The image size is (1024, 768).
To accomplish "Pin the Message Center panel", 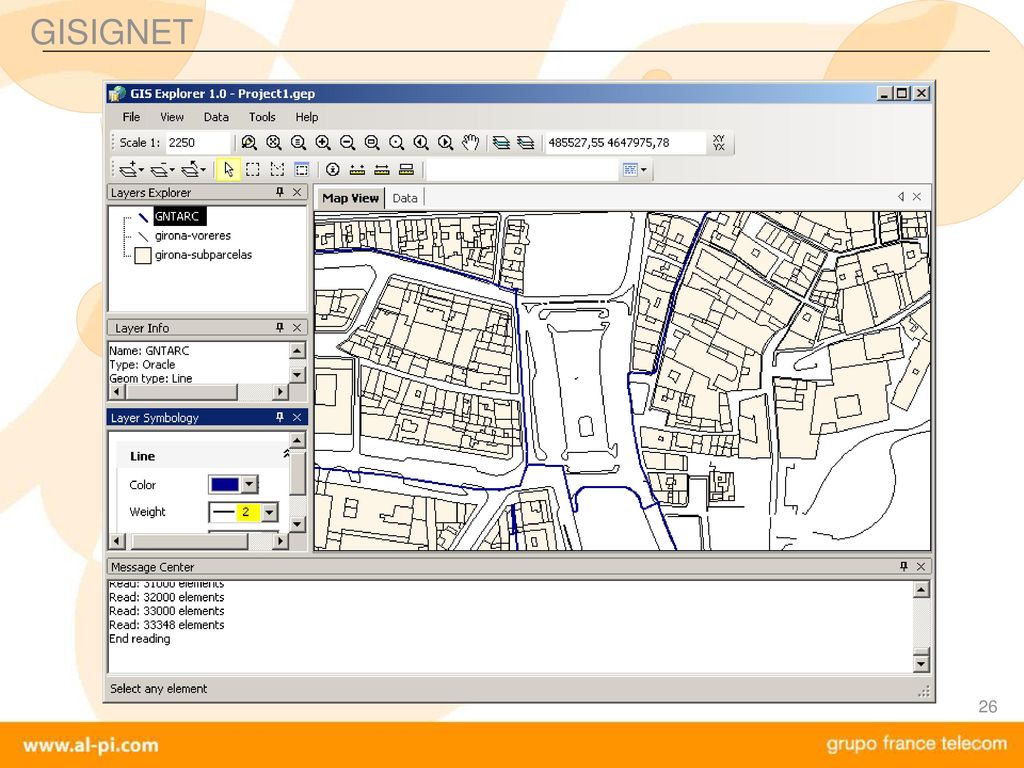I will (903, 566).
